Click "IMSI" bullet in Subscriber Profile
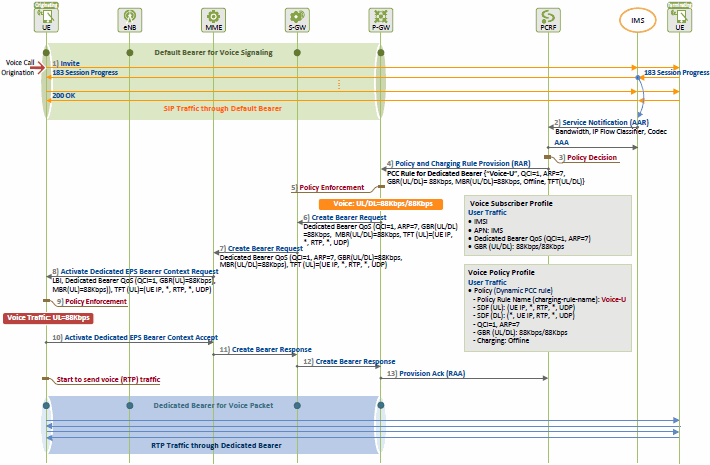The width and height of the screenshot is (710, 465). [479, 222]
